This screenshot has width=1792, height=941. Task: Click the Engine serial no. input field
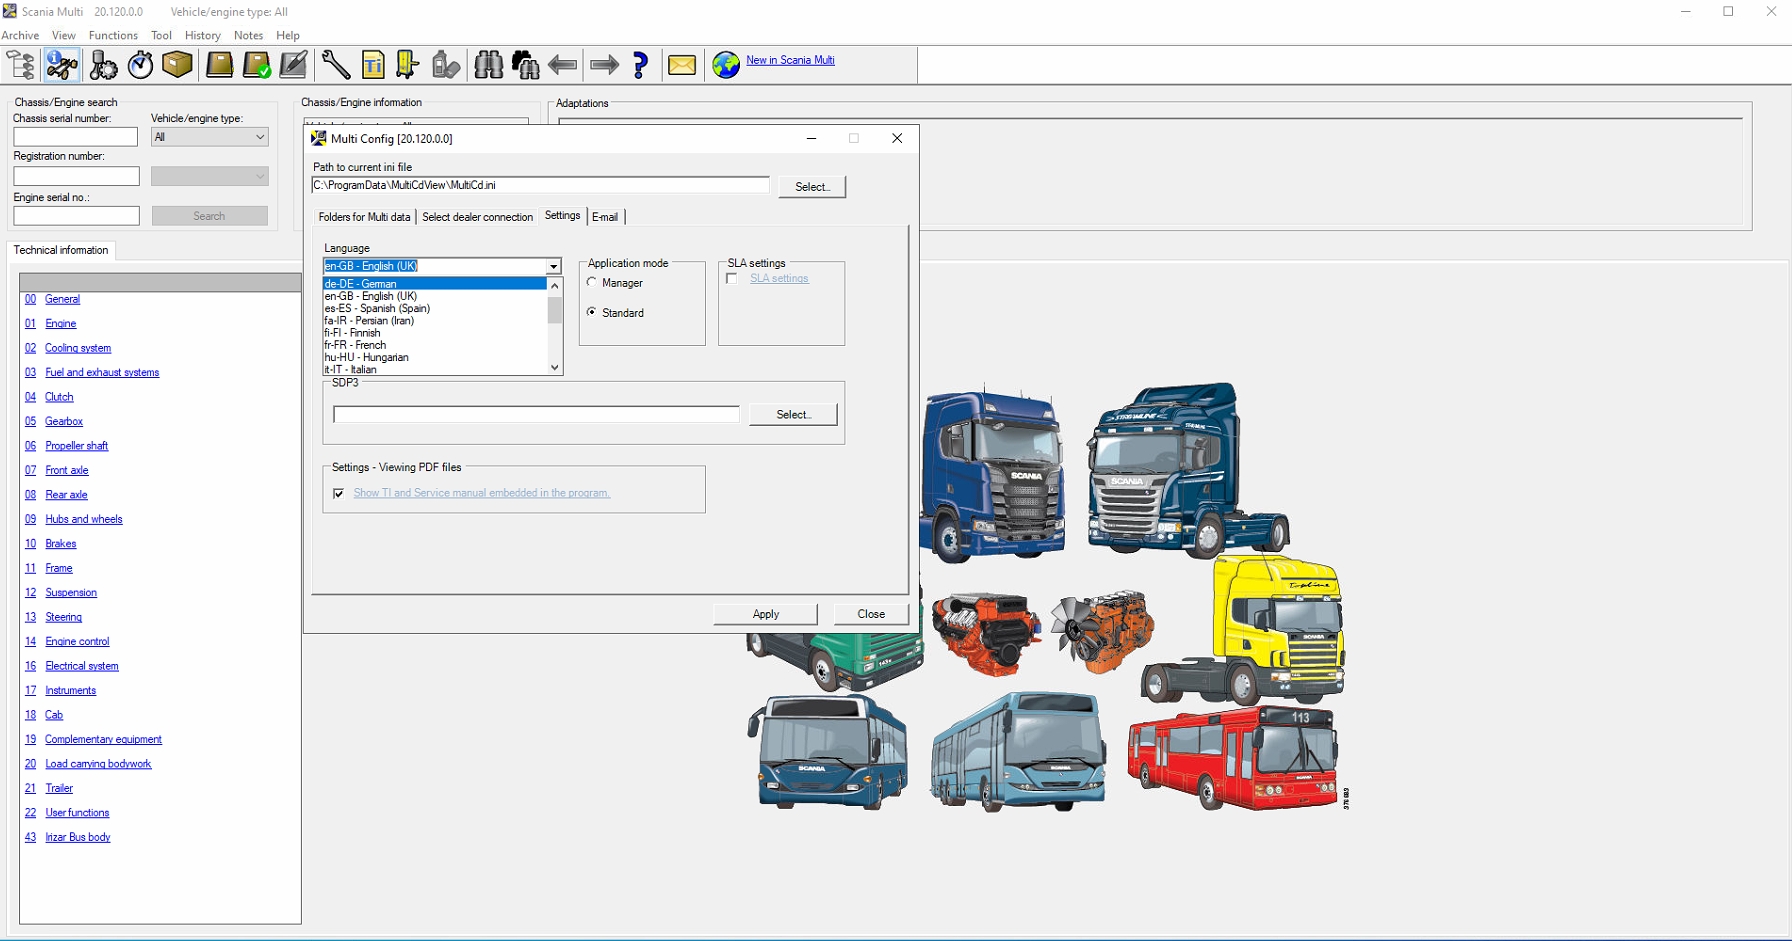(x=76, y=216)
